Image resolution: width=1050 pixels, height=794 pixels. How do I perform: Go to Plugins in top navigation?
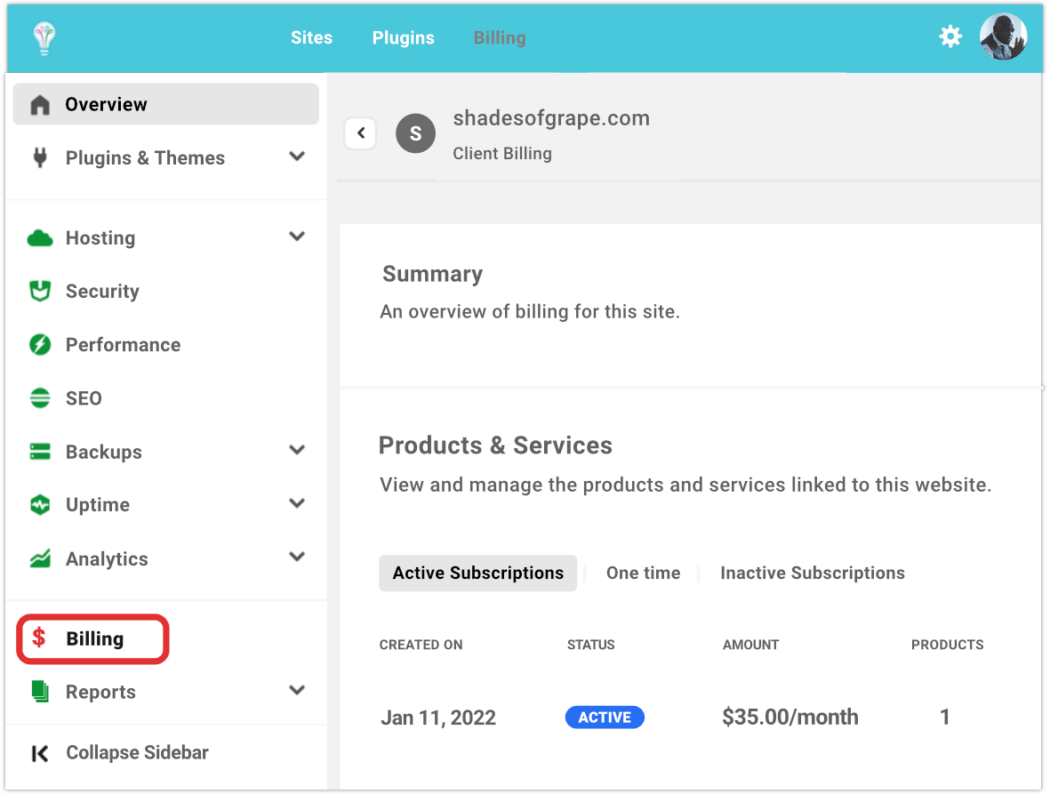click(403, 38)
